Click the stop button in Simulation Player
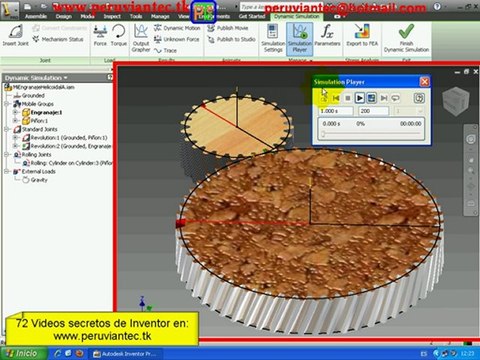This screenshot has height=360, width=480. pos(348,98)
